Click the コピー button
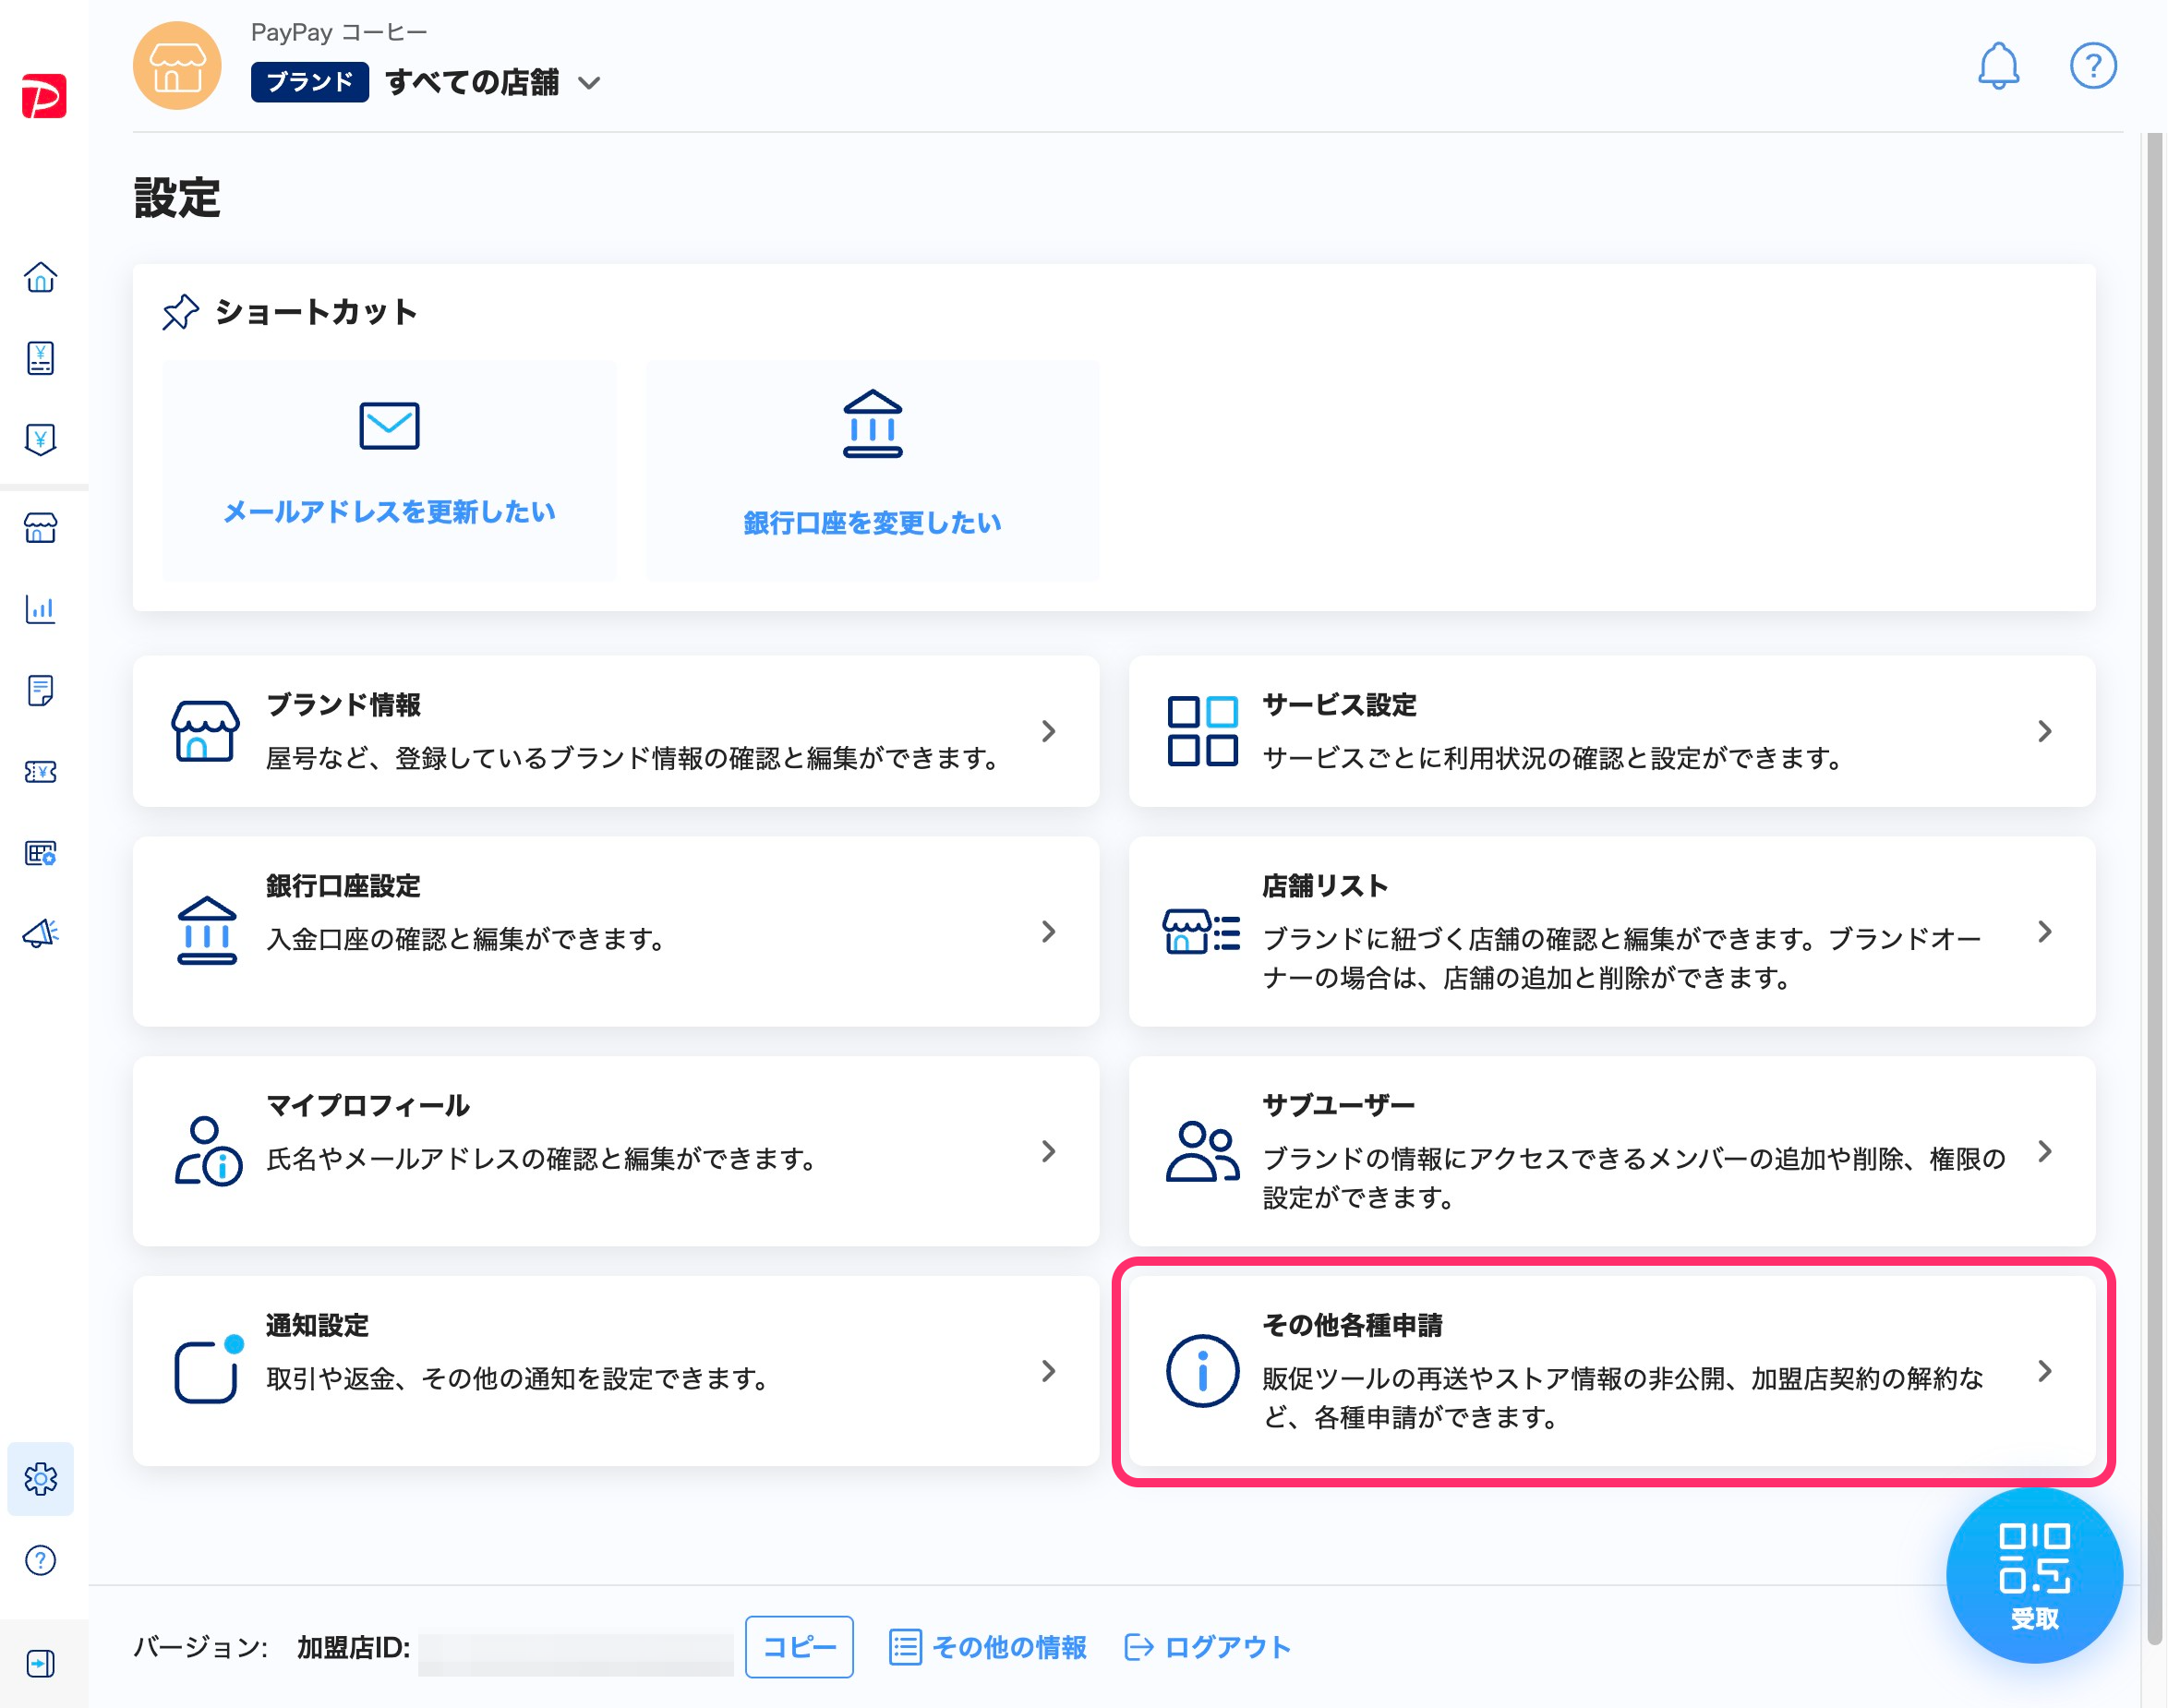The width and height of the screenshot is (2168, 1708). [799, 1647]
